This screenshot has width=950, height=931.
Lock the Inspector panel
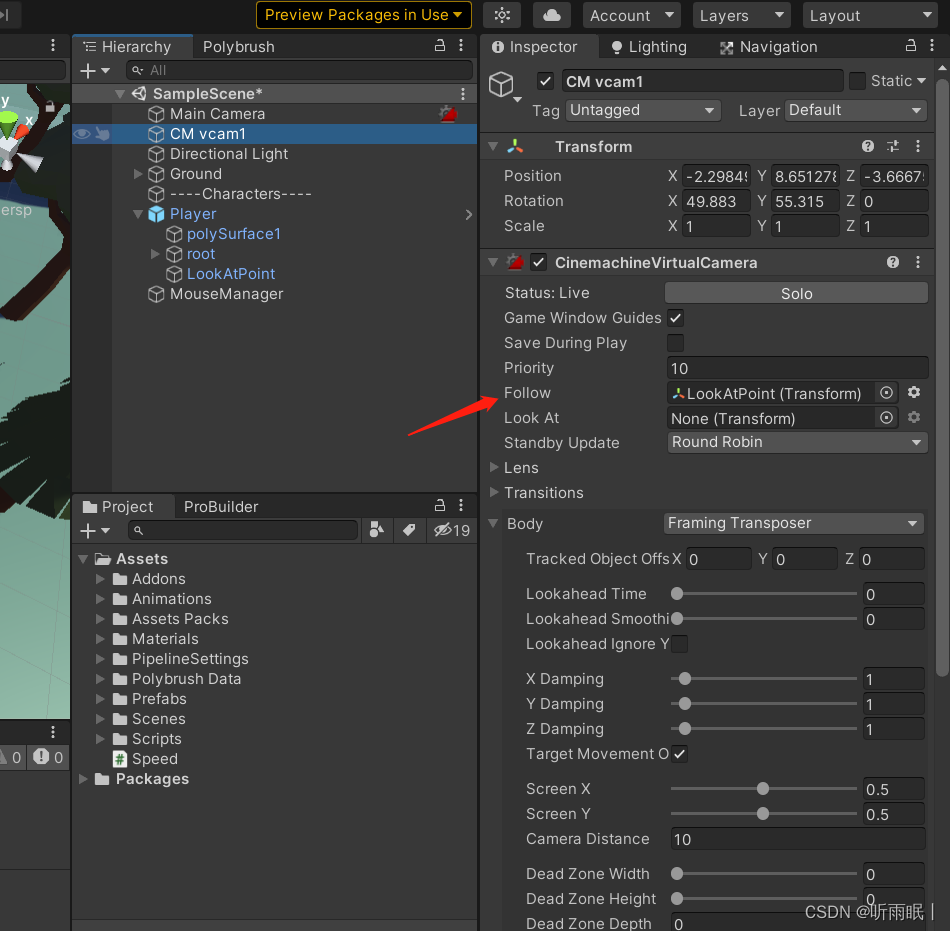coord(911,45)
